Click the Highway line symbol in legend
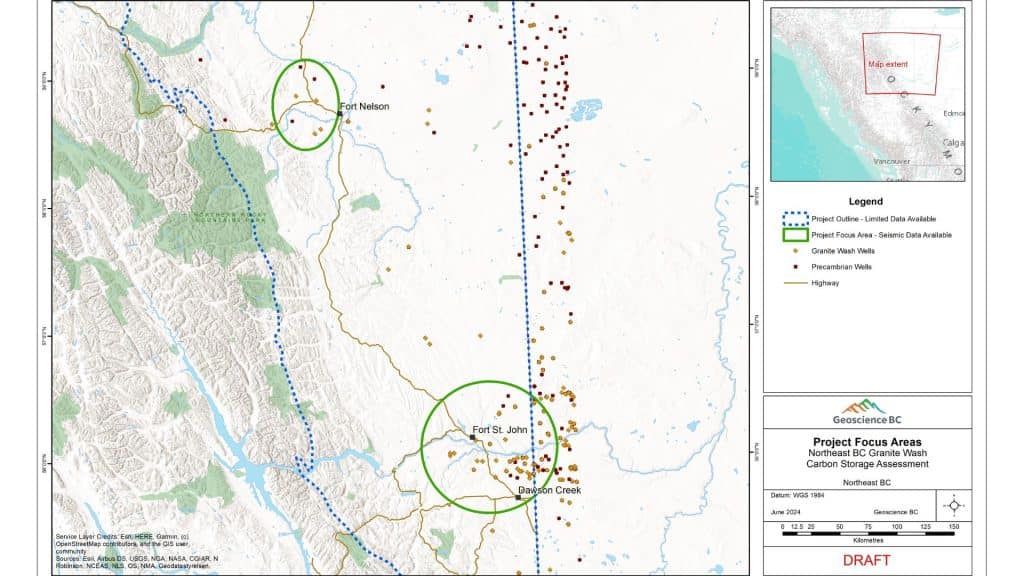 [792, 283]
